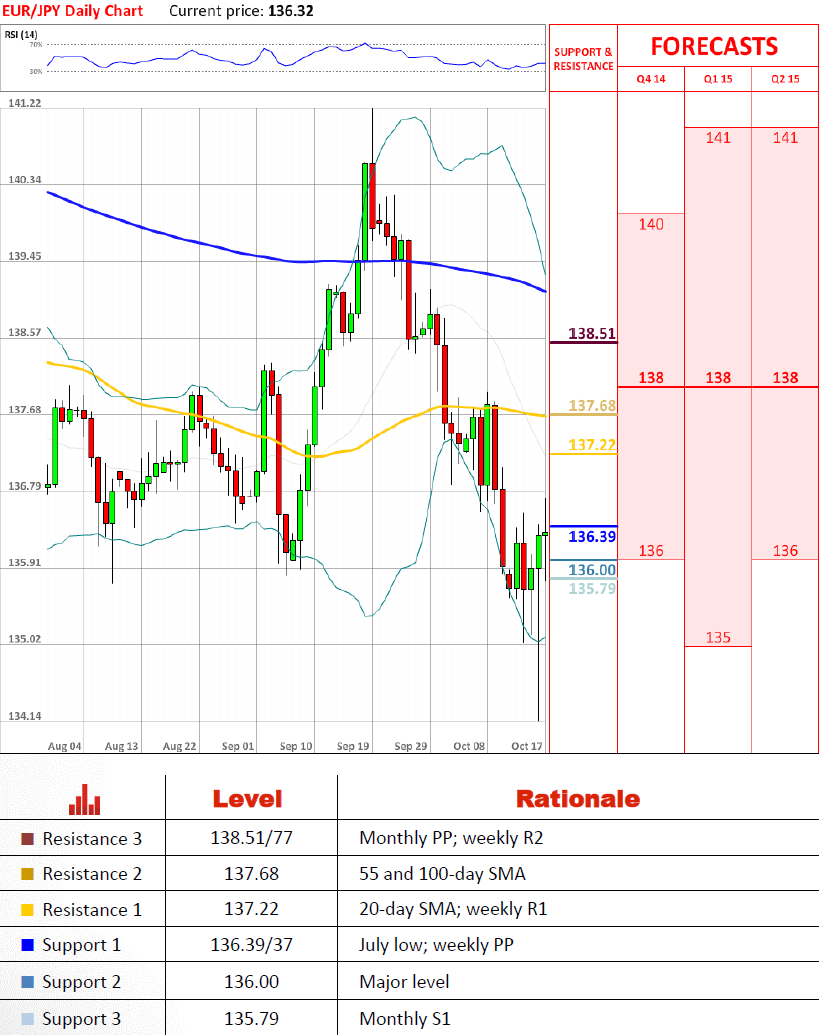Click the 135 forecast in Q1 15 column

click(x=718, y=638)
